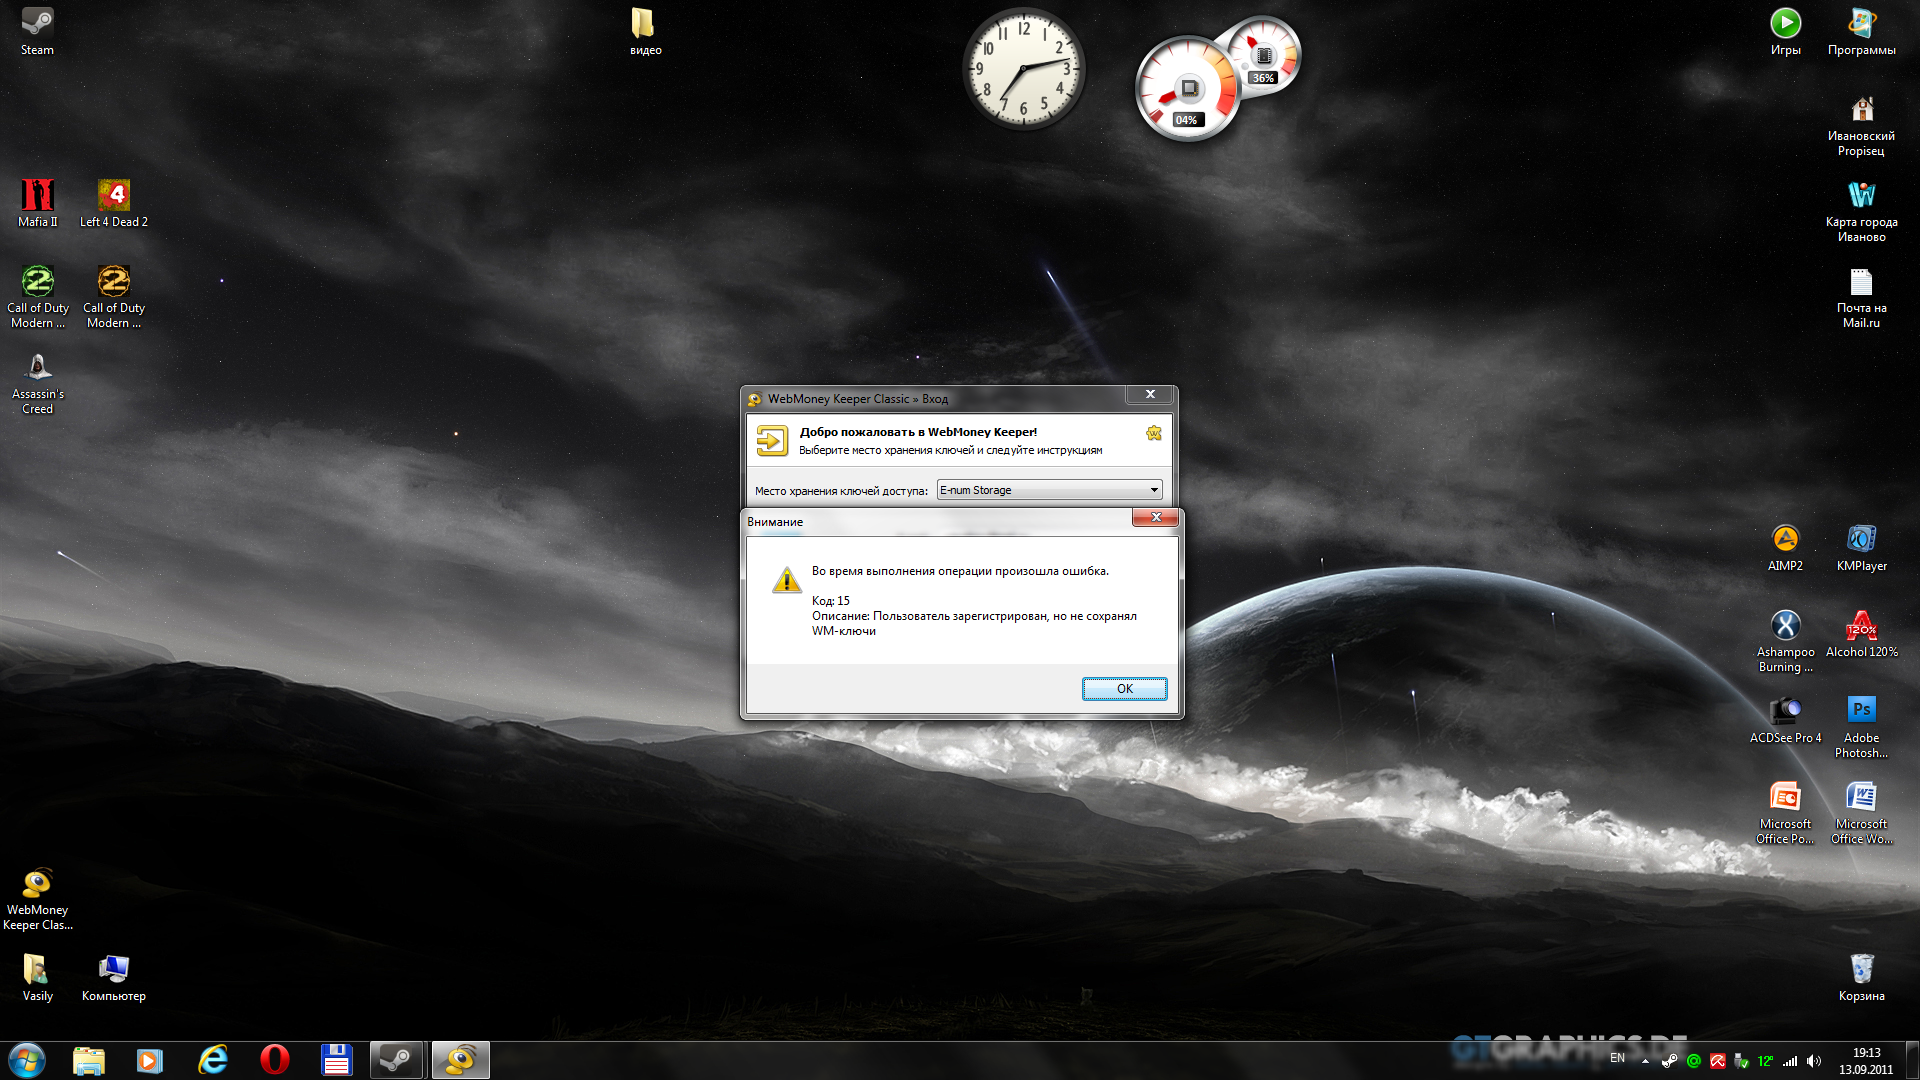1920x1080 pixels.
Task: Launch ACDSee Pro 4
Action: [x=1785, y=719]
